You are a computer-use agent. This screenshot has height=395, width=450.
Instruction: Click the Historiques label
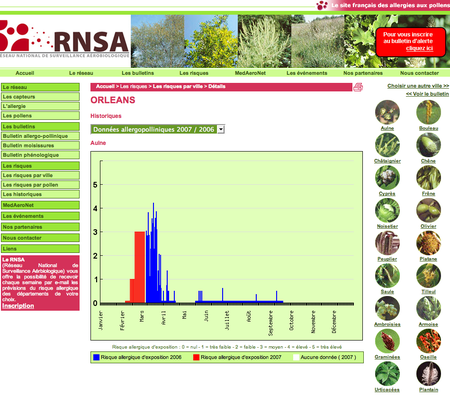coord(106,116)
